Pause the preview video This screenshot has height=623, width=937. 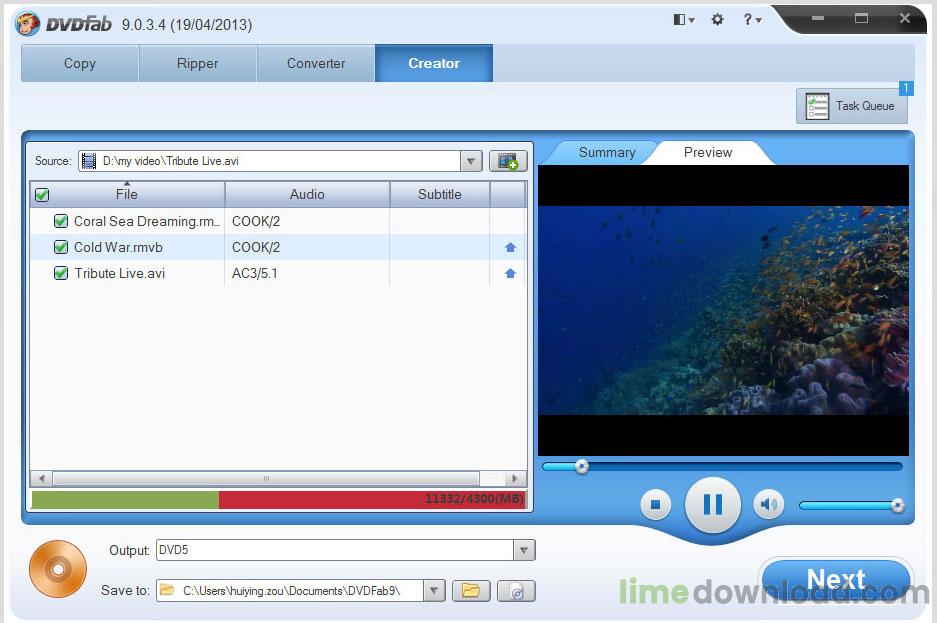click(712, 505)
